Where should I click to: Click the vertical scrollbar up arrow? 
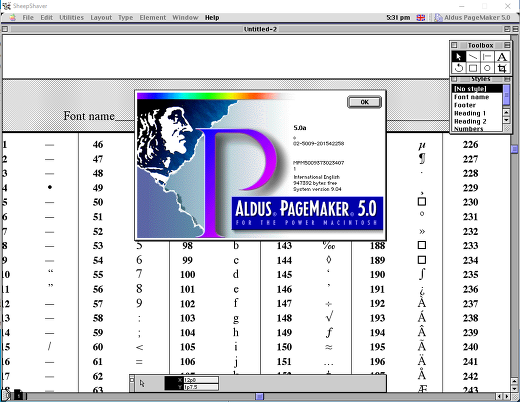point(515,381)
